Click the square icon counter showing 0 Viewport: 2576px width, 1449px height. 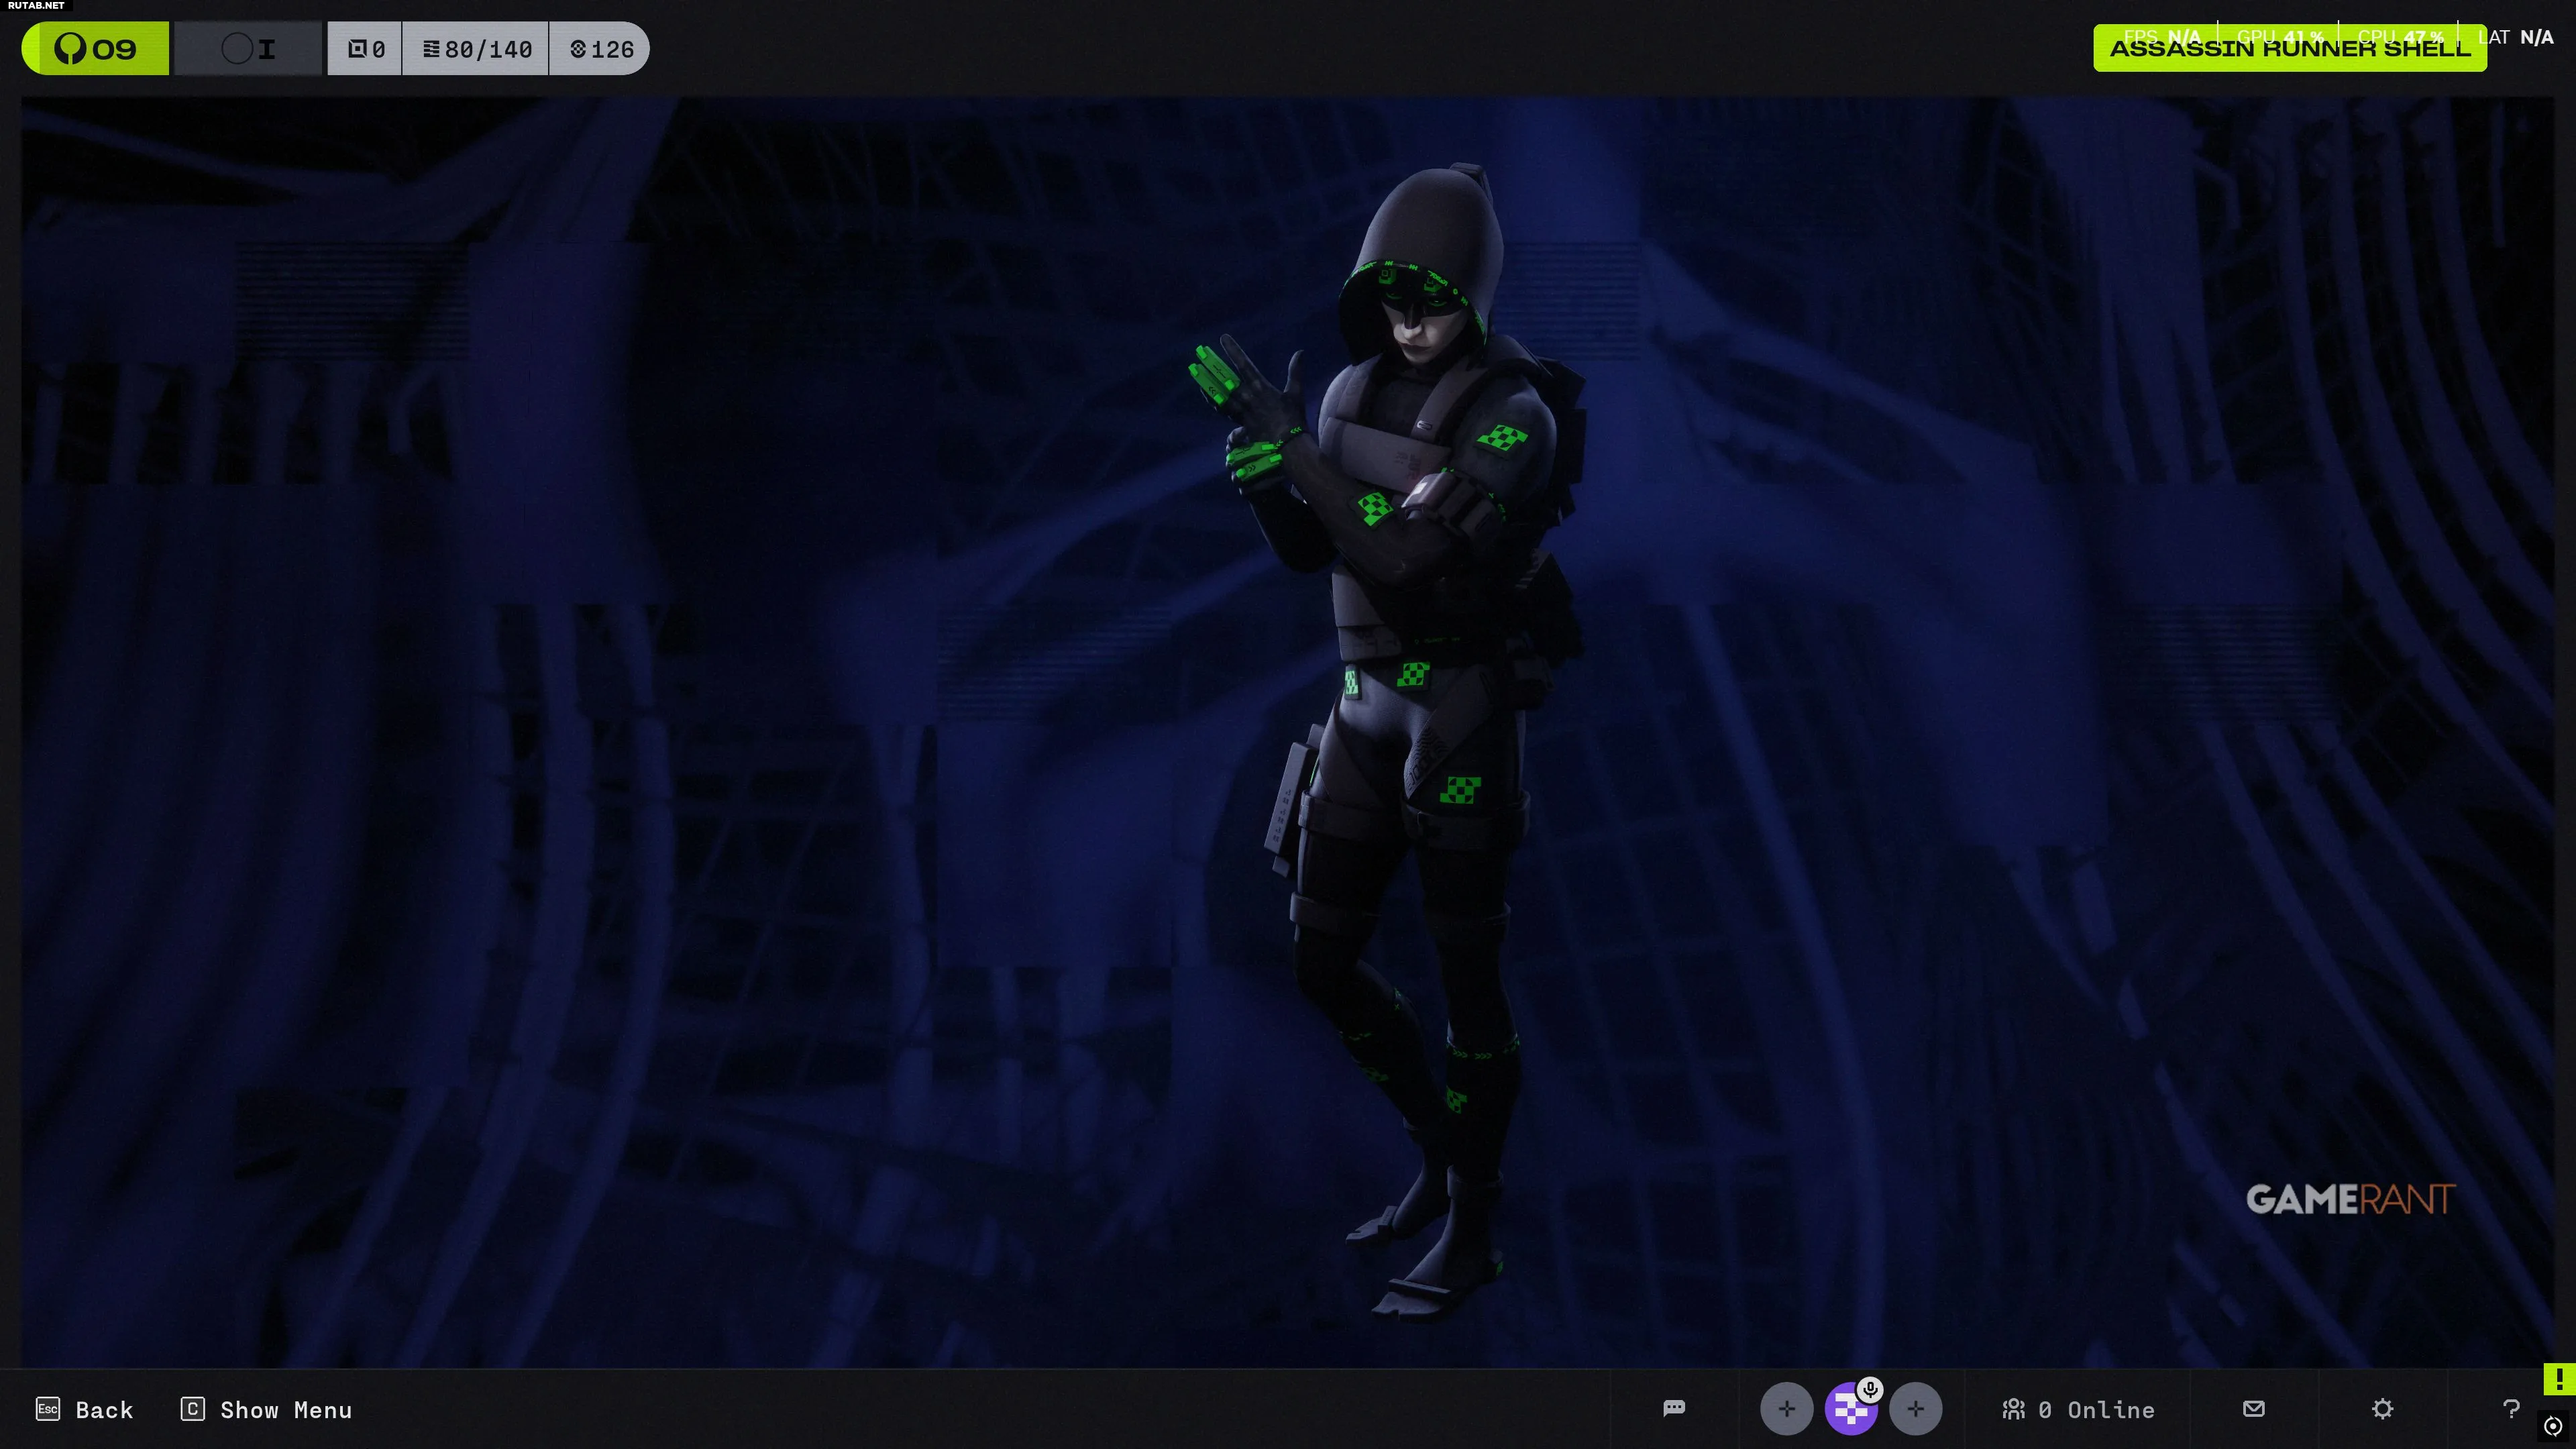pos(365,49)
